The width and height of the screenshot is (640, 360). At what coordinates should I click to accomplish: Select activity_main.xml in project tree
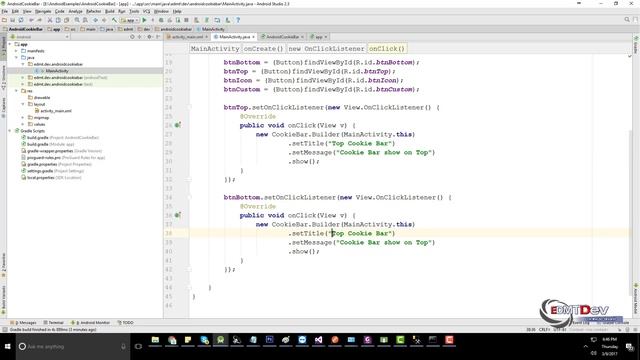(53, 111)
